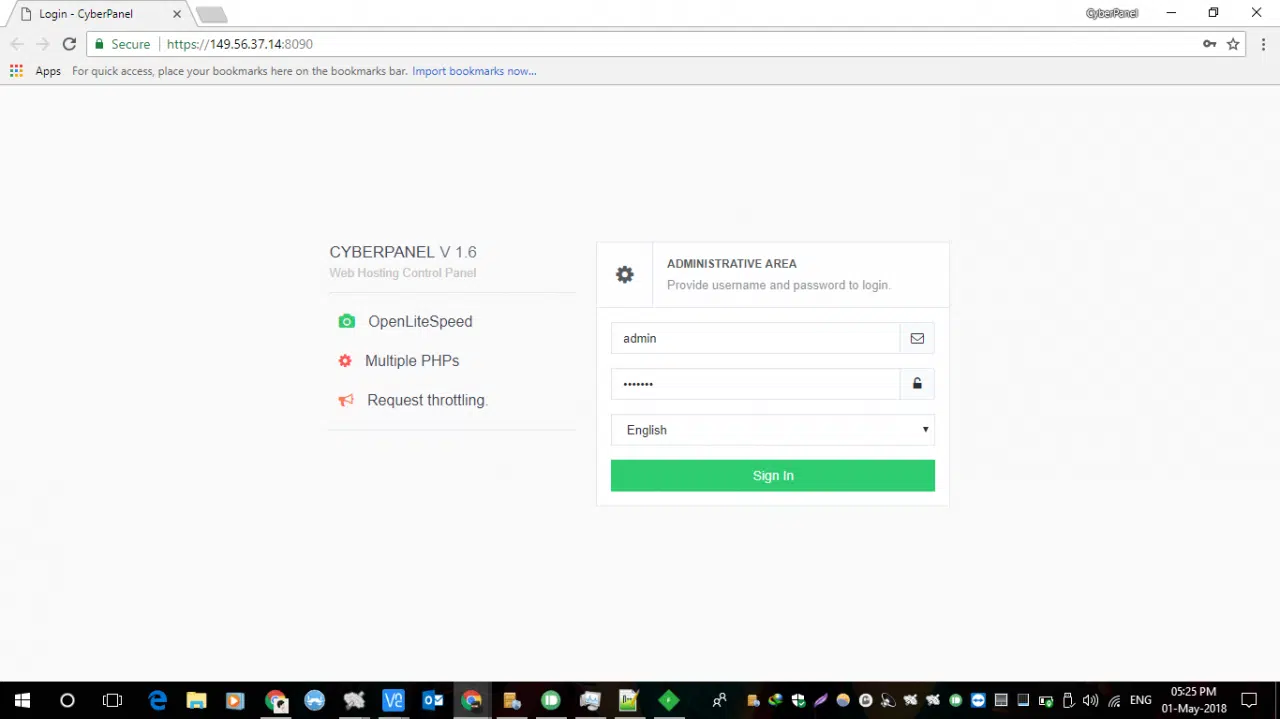This screenshot has height=719, width=1280.
Task: Click the Apps label in the bookmarks bar
Action: click(x=48, y=71)
